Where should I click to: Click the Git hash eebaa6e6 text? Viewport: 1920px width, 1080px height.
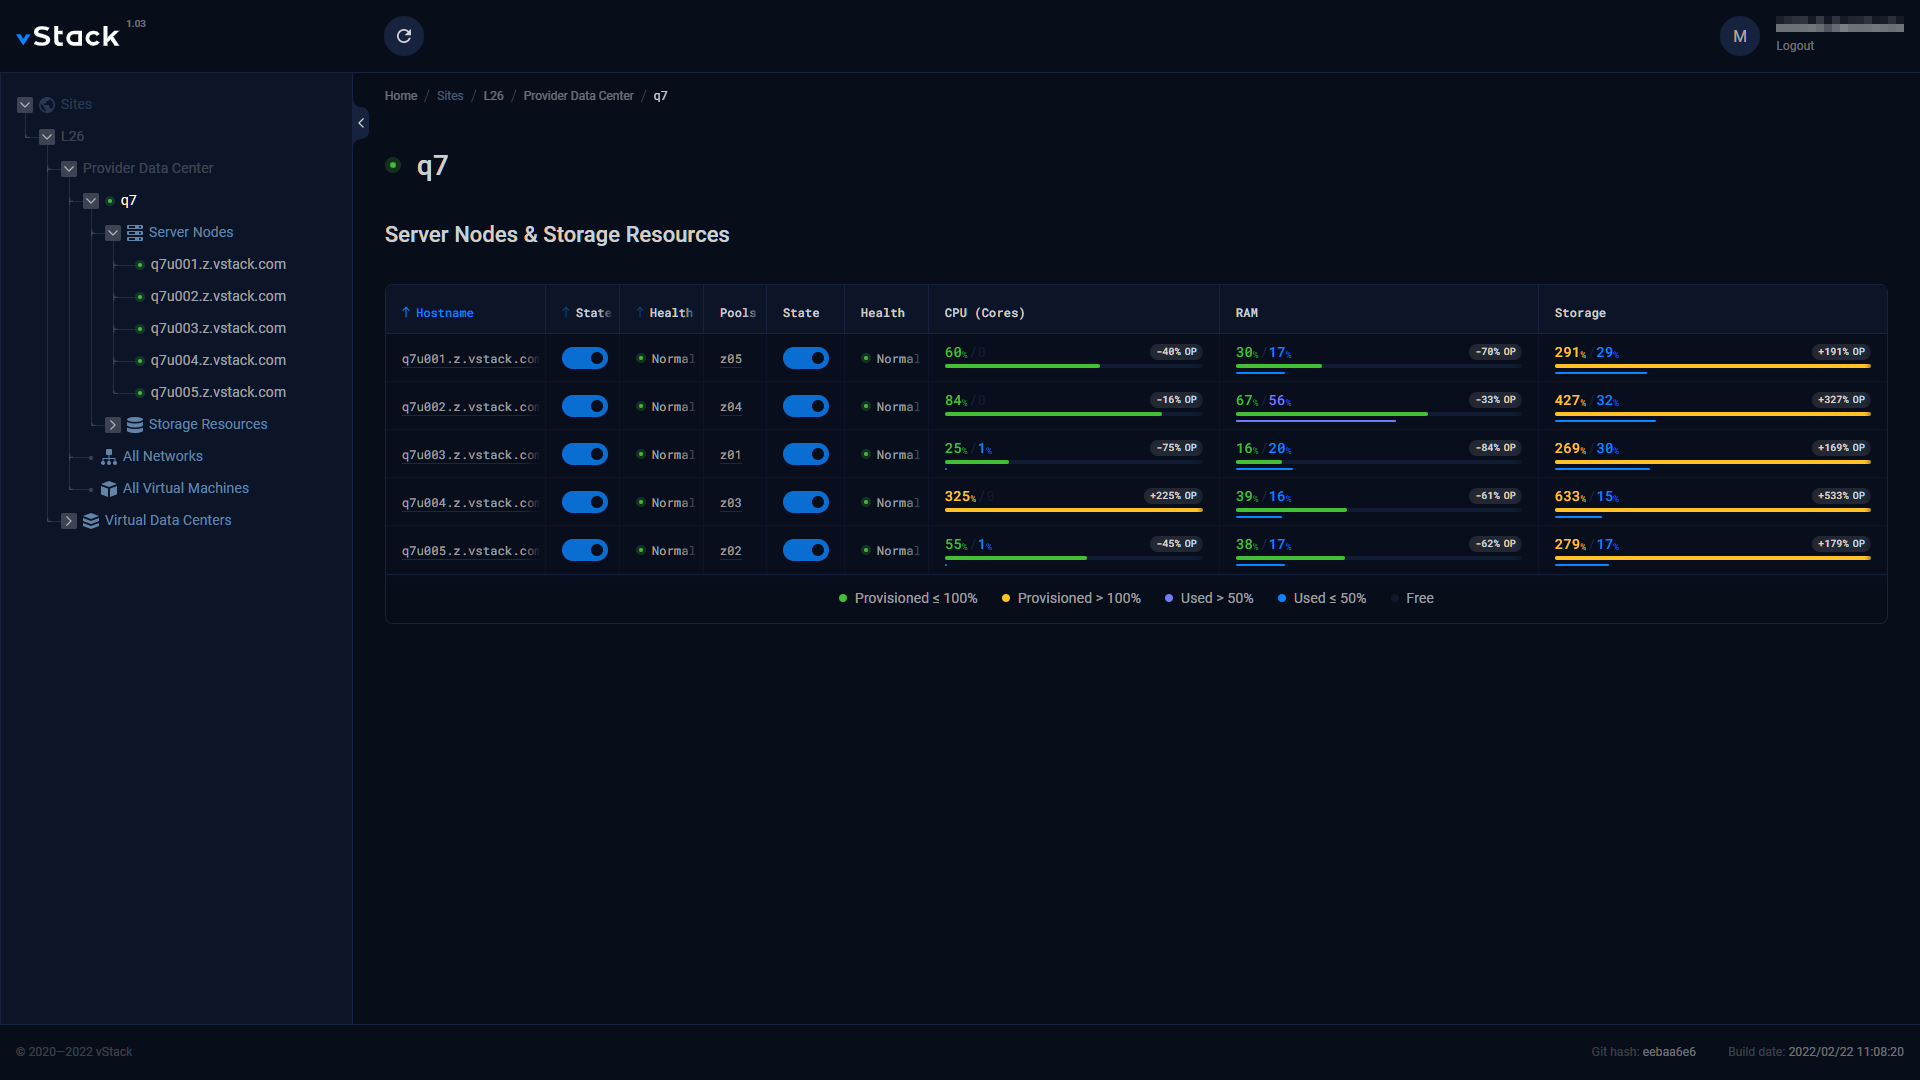(1644, 1052)
